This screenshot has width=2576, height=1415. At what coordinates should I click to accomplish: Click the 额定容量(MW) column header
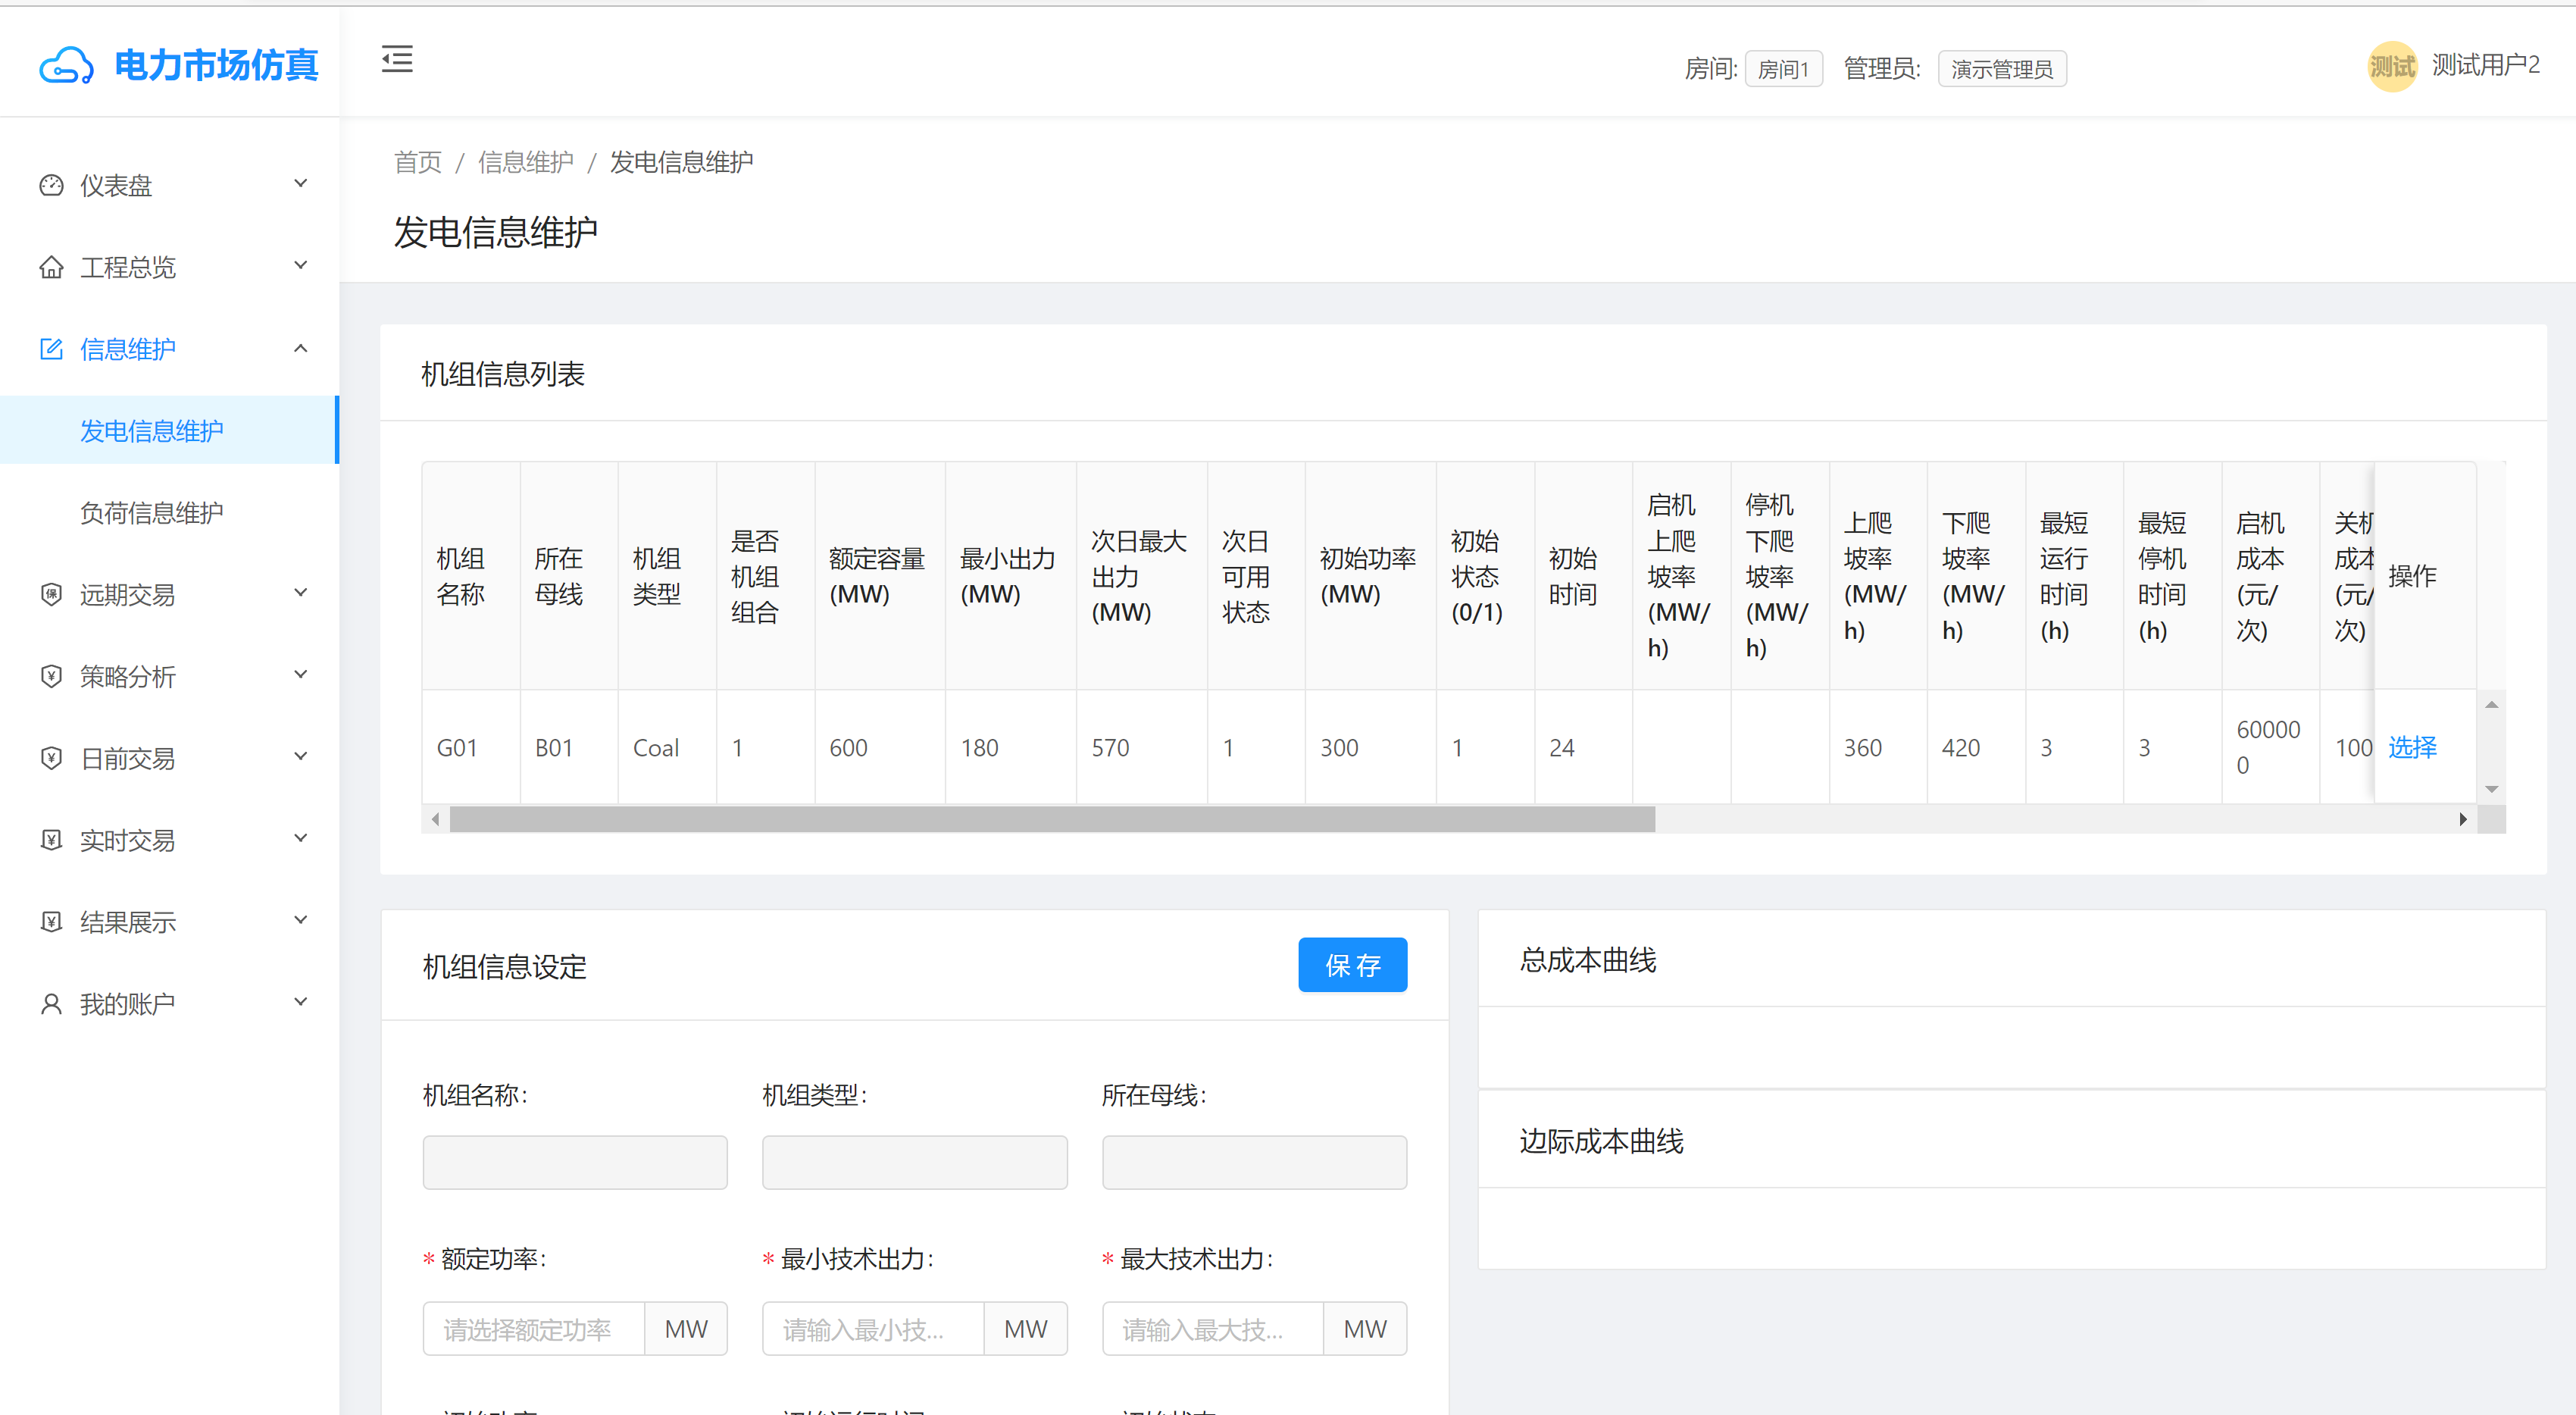coord(879,576)
